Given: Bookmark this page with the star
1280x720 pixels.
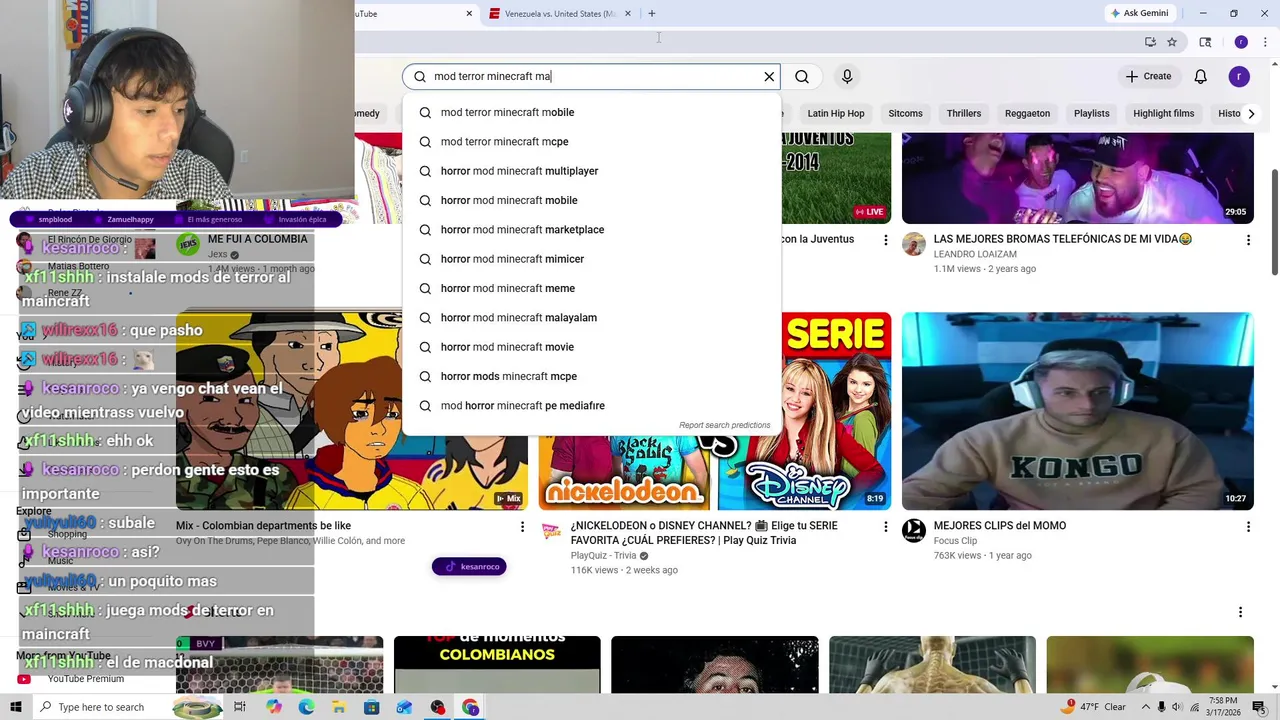Looking at the screenshot, I should 1172,42.
